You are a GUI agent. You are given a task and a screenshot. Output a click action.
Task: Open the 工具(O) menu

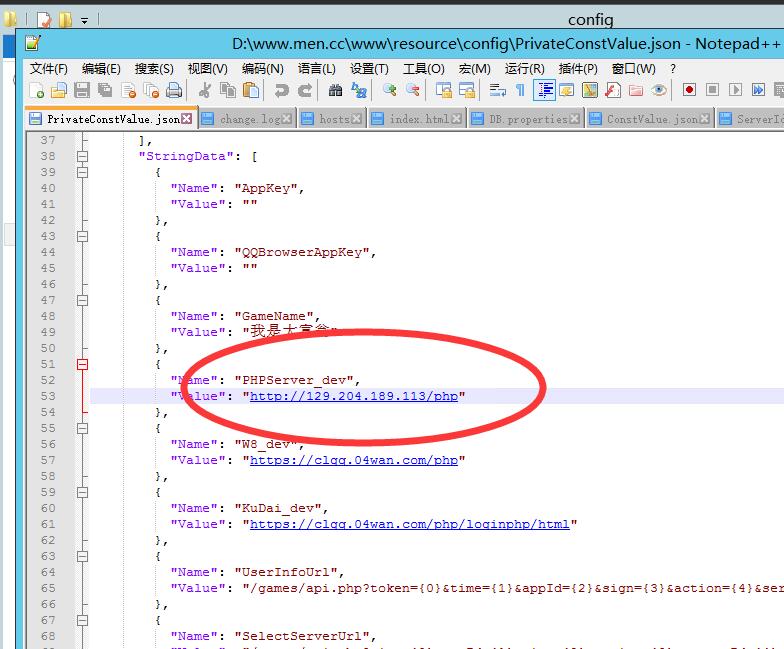424,68
